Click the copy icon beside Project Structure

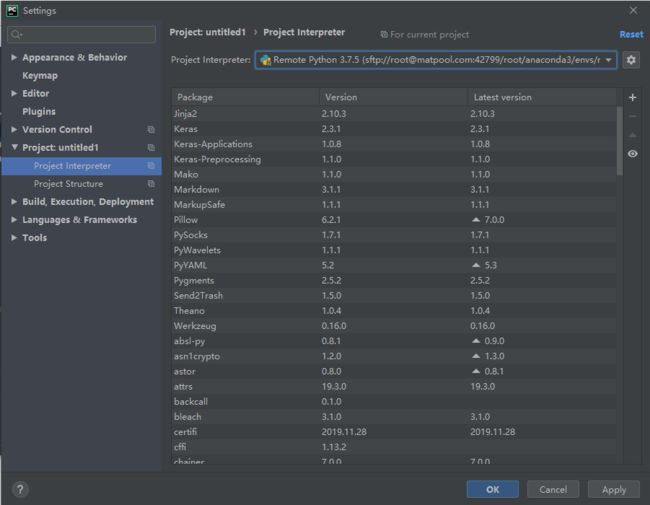coord(151,184)
